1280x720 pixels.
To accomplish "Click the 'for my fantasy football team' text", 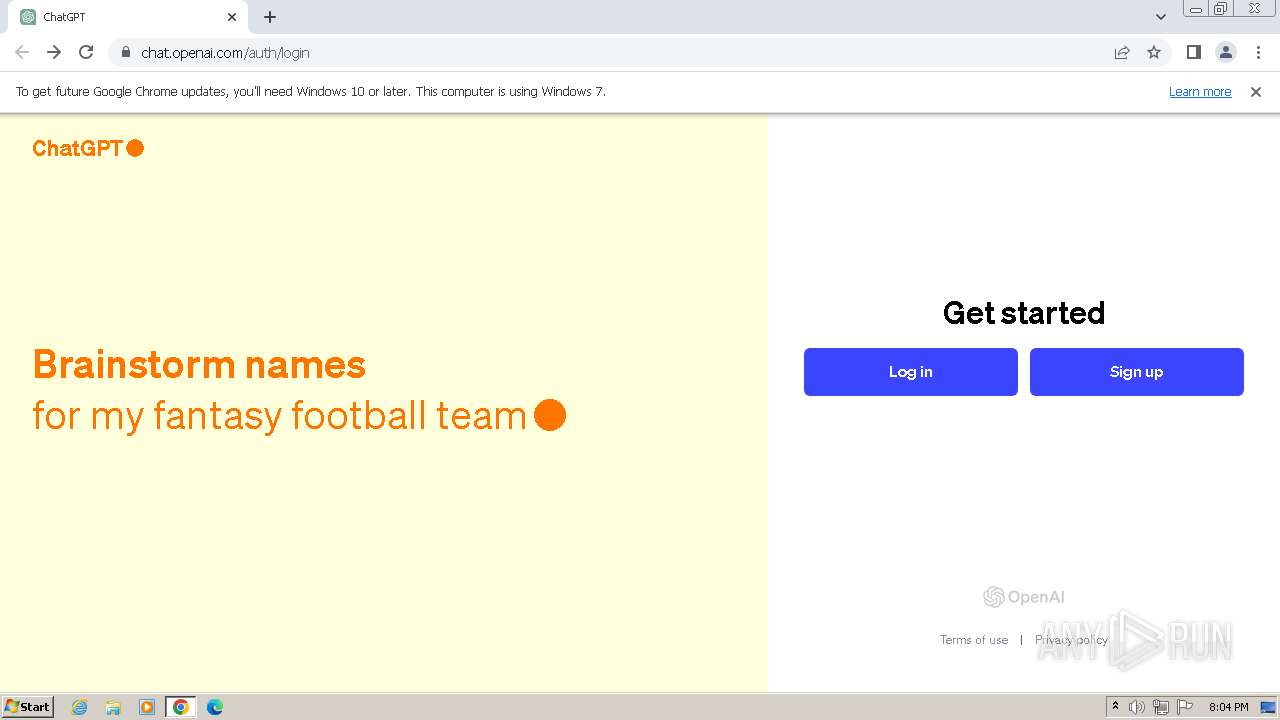I will tap(279, 415).
